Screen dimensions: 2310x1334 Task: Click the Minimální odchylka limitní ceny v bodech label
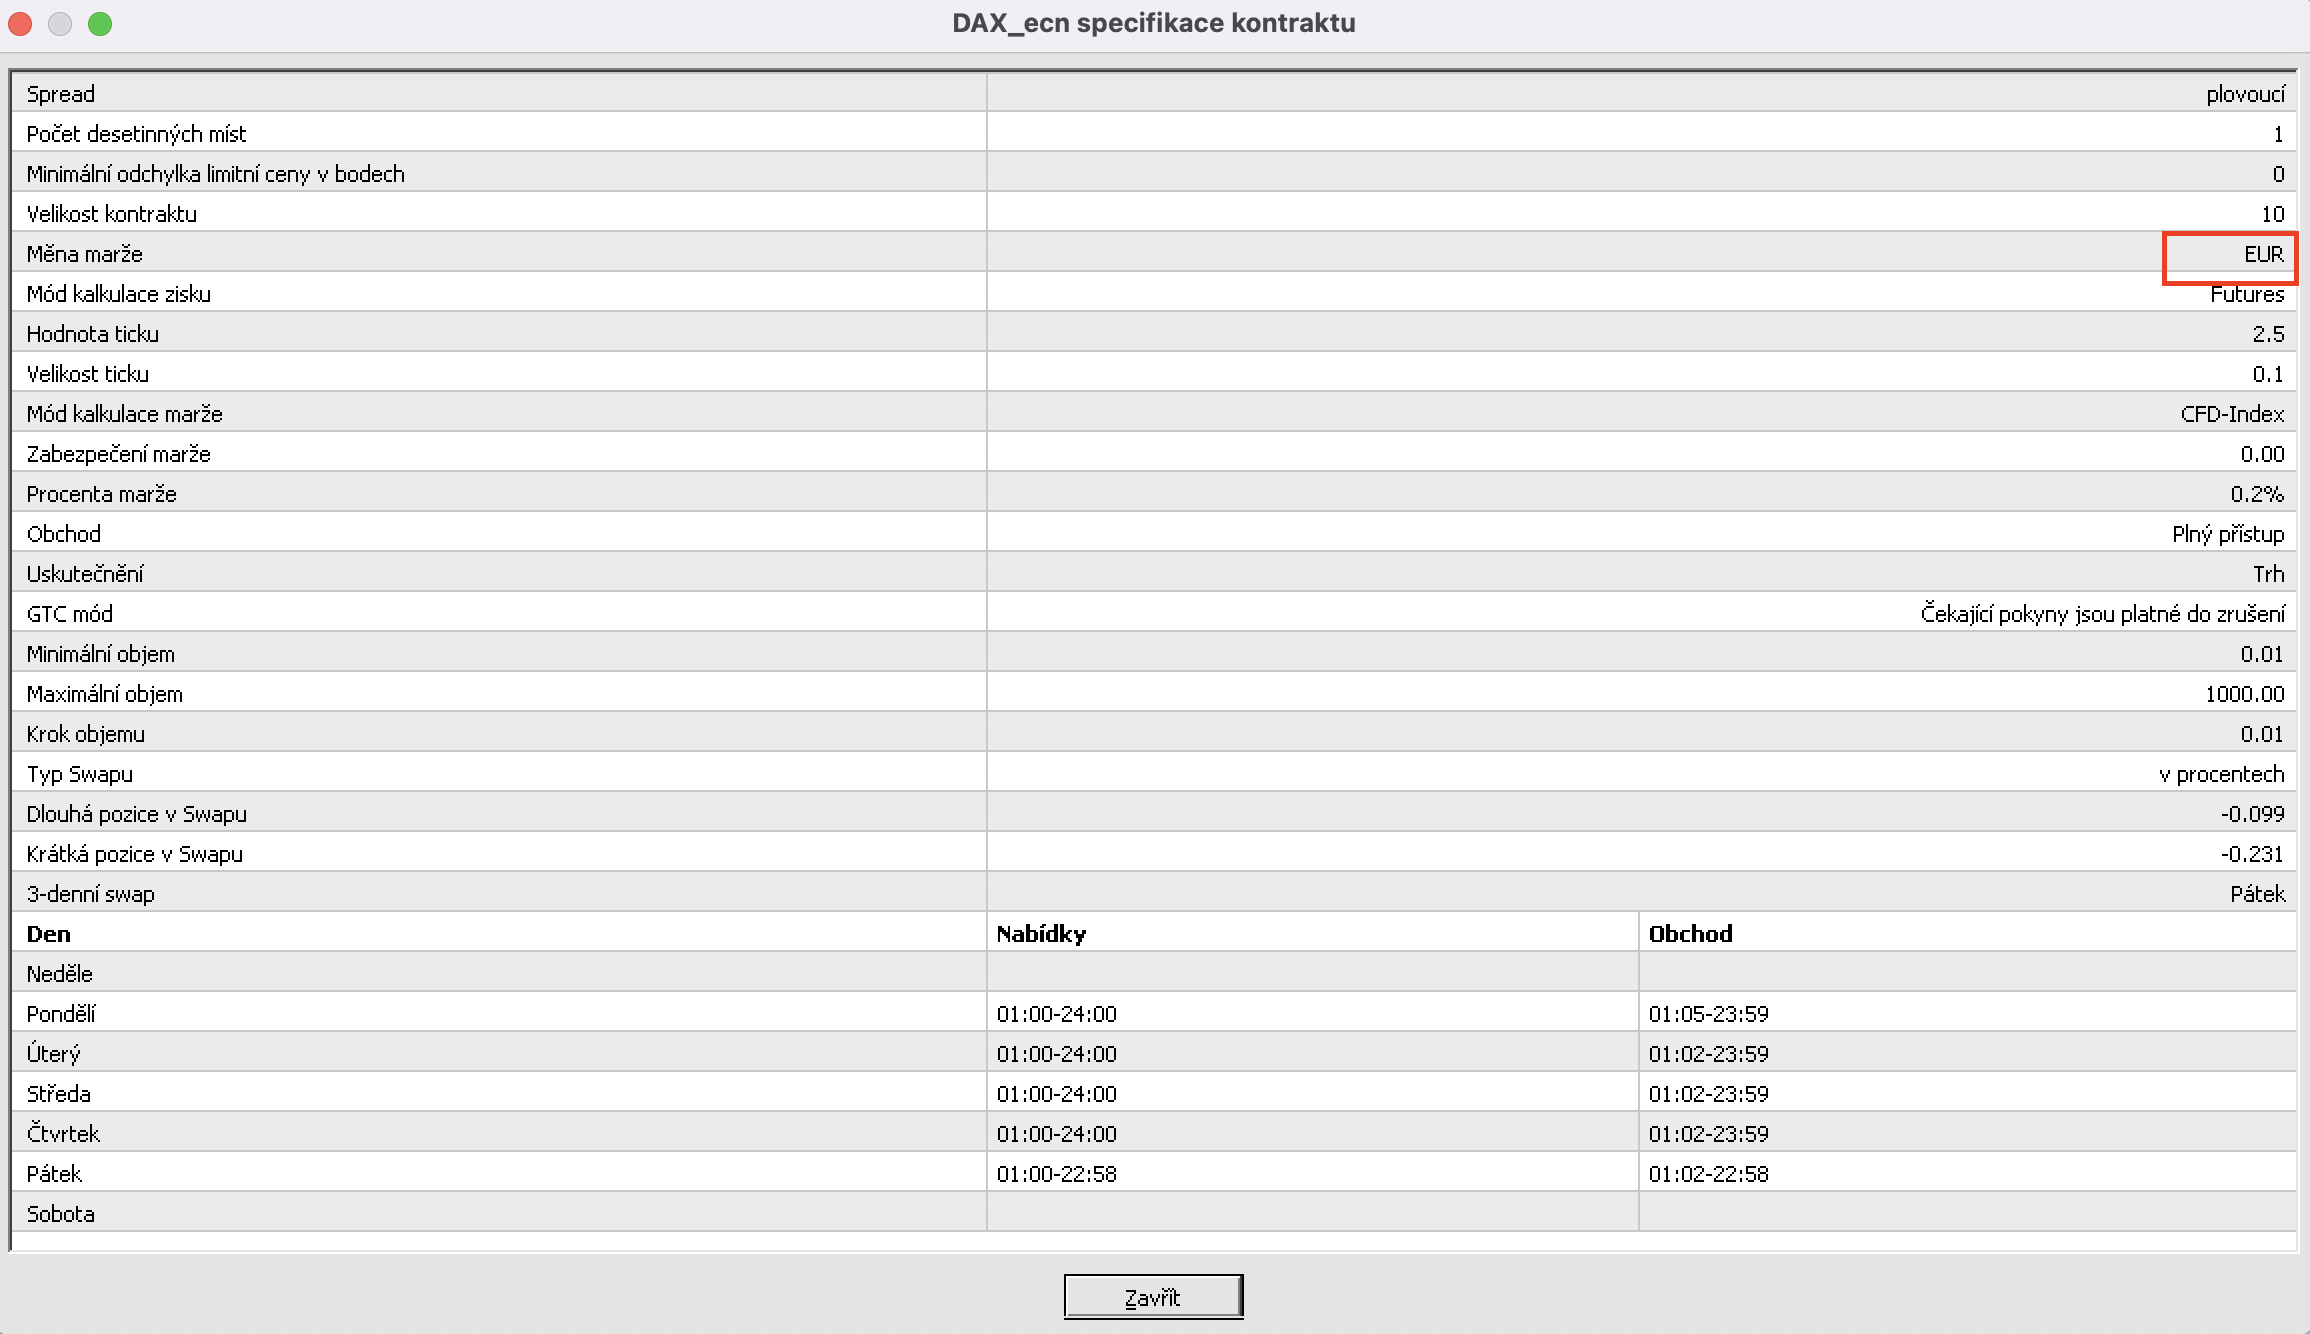[216, 174]
